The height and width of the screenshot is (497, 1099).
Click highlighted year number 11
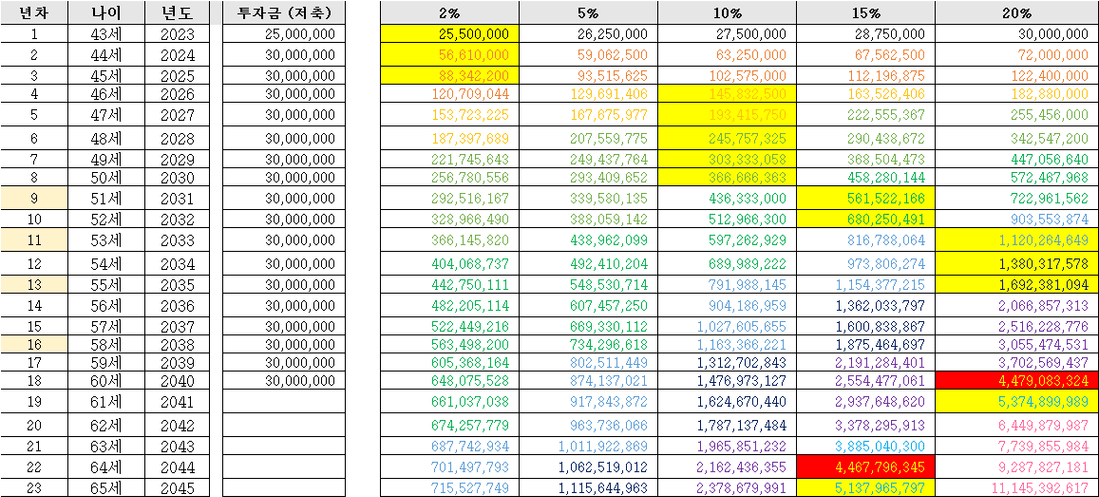(34, 240)
